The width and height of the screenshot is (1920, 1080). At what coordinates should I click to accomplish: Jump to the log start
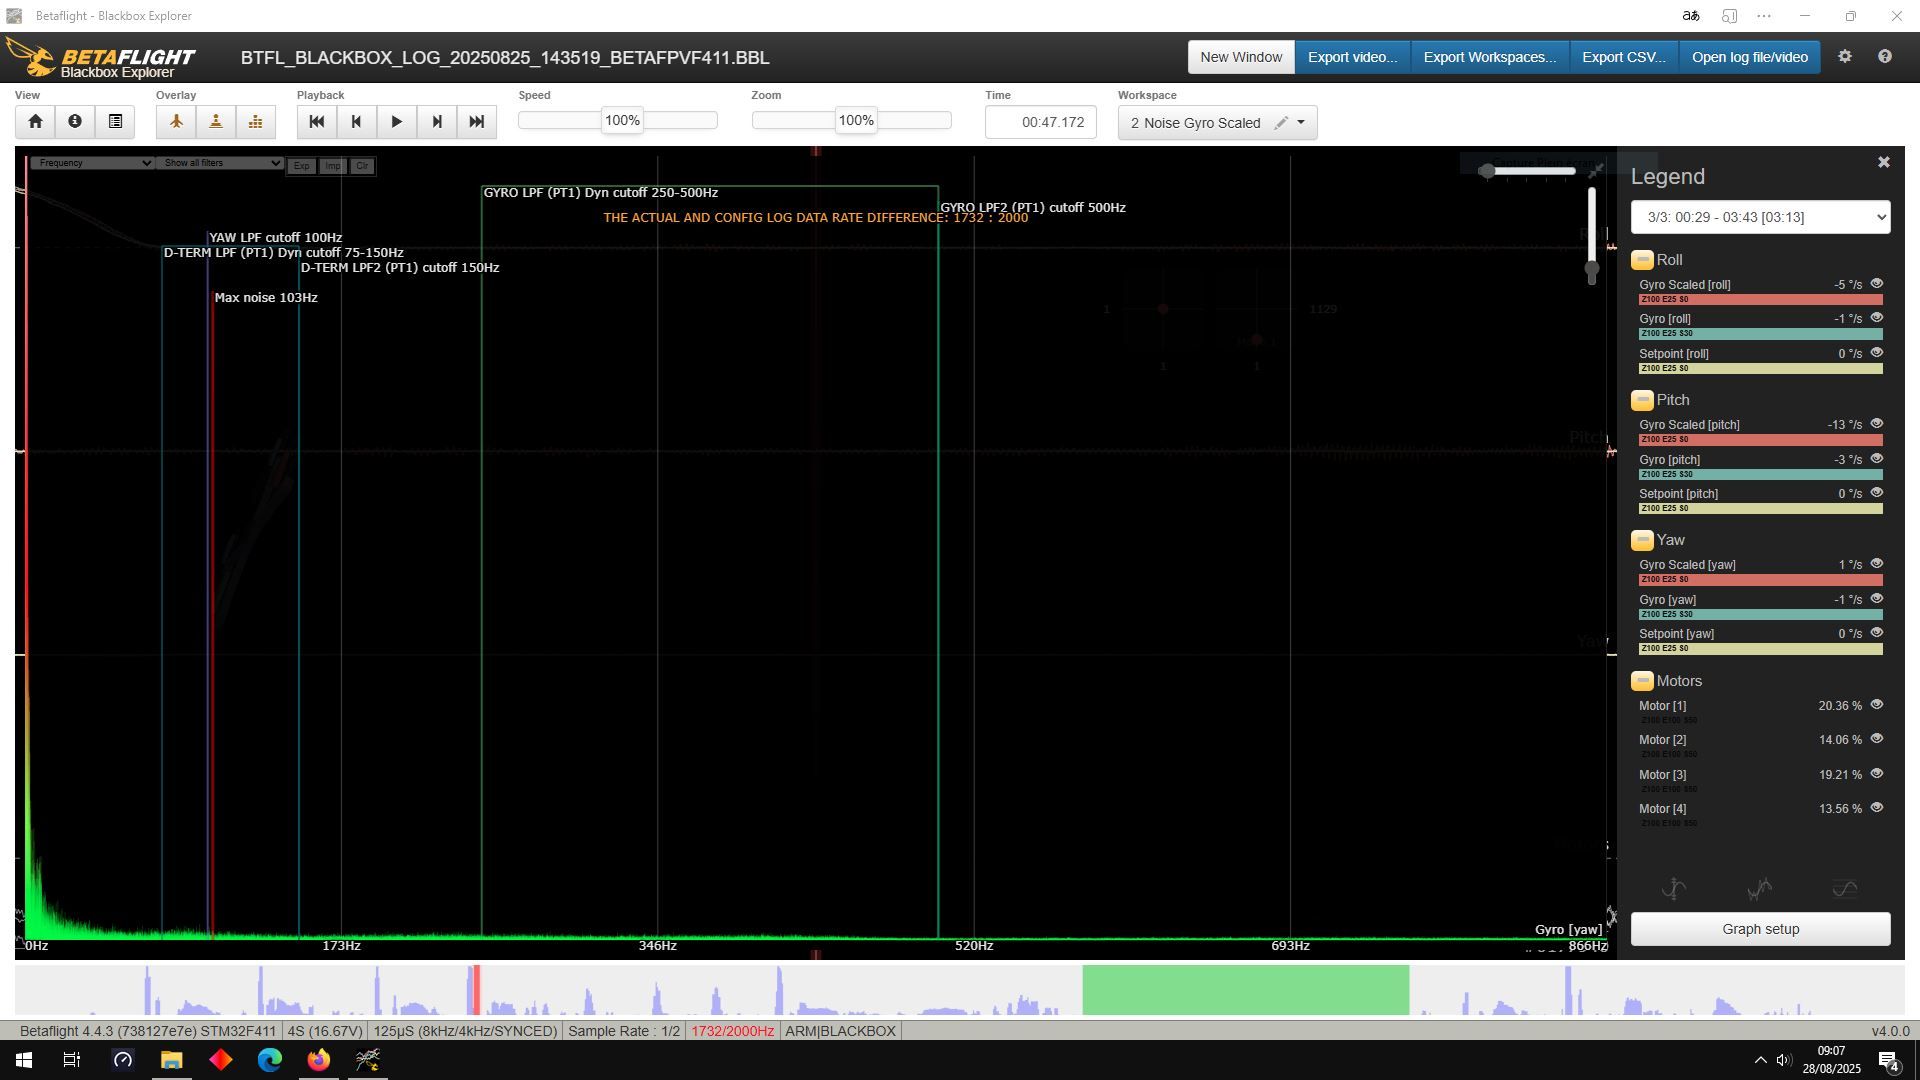point(317,122)
